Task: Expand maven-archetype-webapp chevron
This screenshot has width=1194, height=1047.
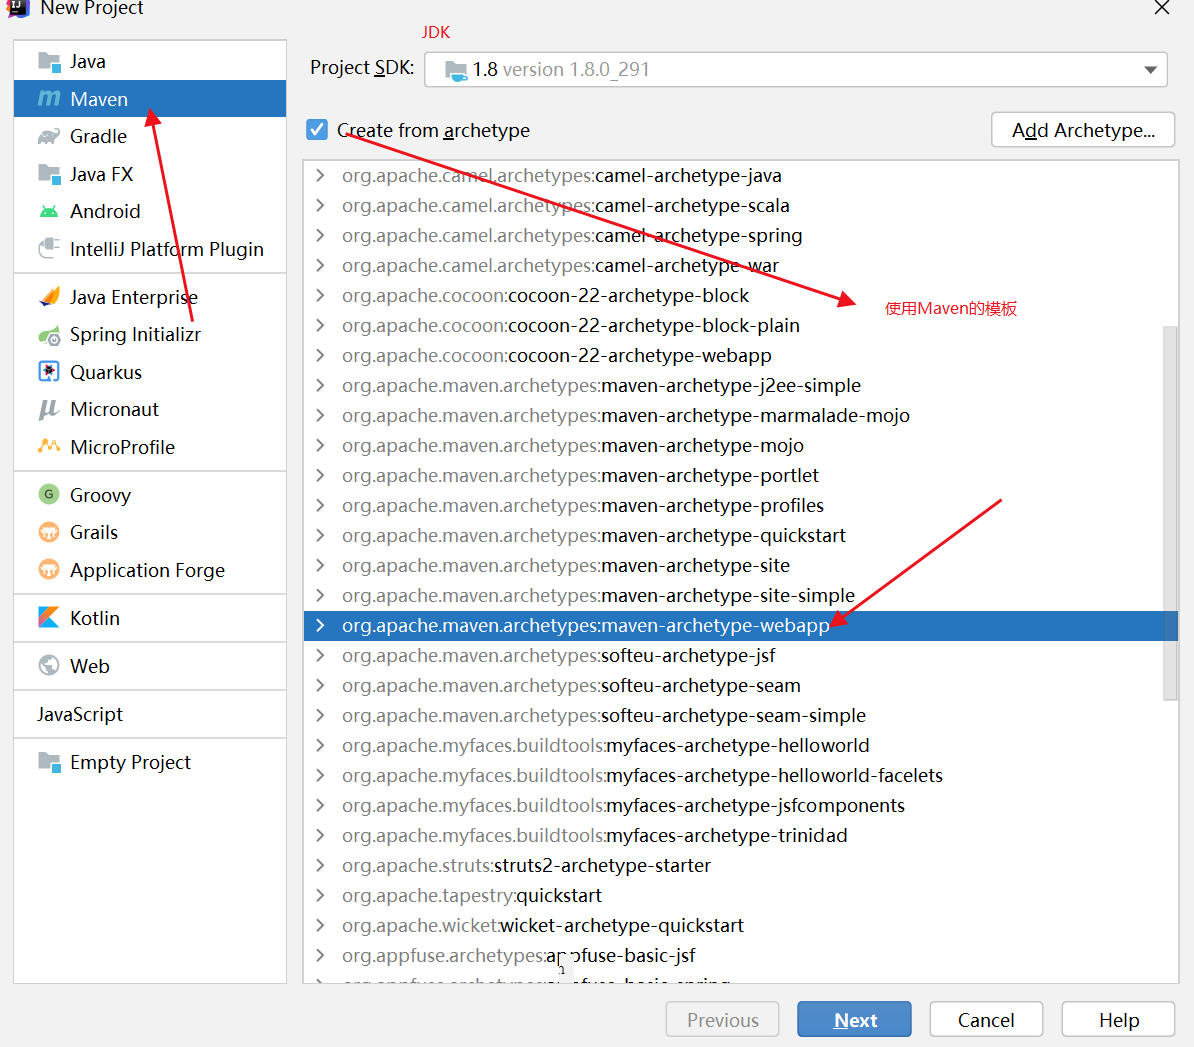Action: click(321, 626)
